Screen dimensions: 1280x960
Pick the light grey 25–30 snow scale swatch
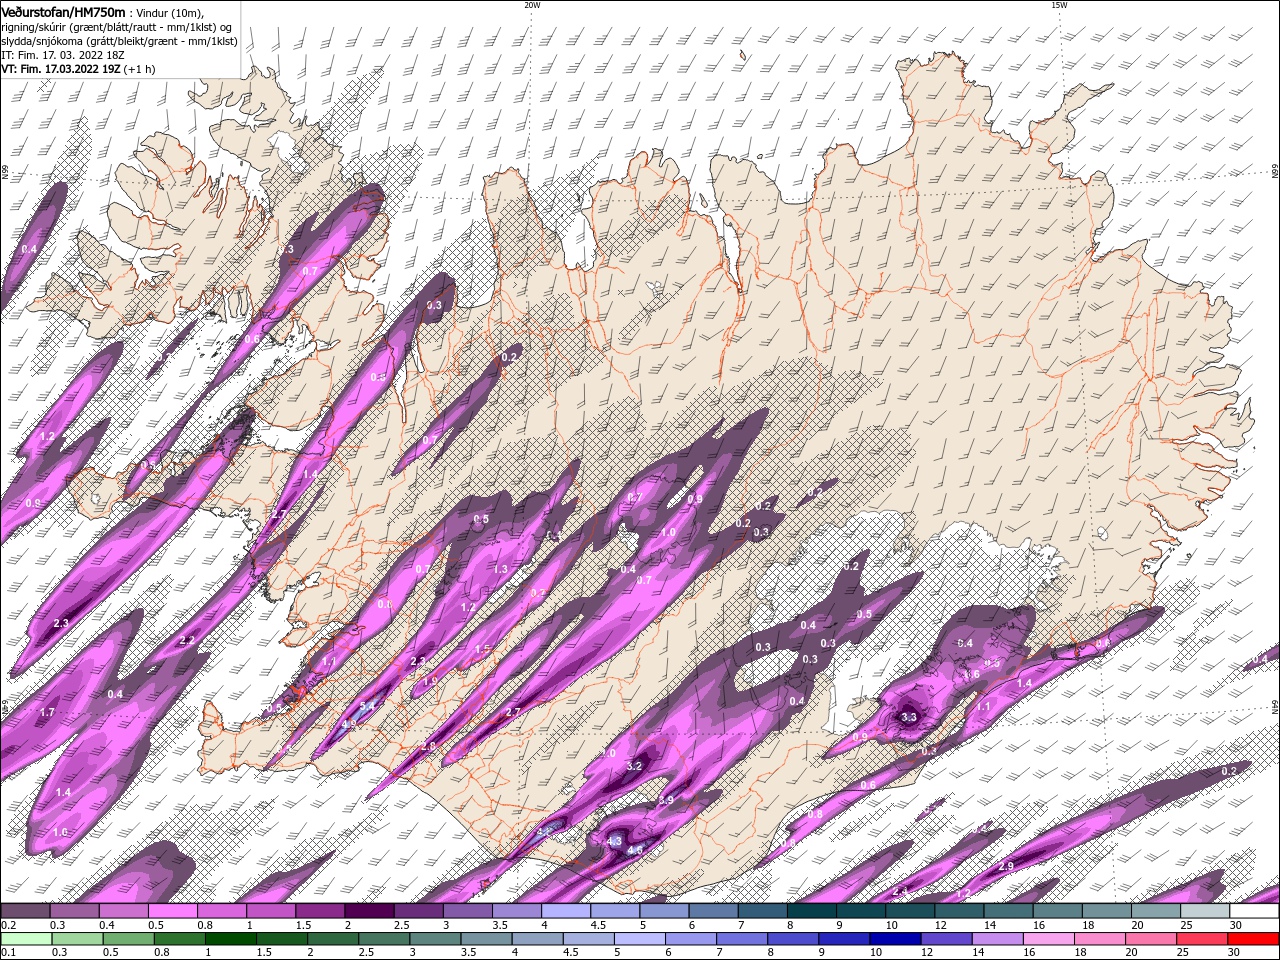pos(1204,911)
